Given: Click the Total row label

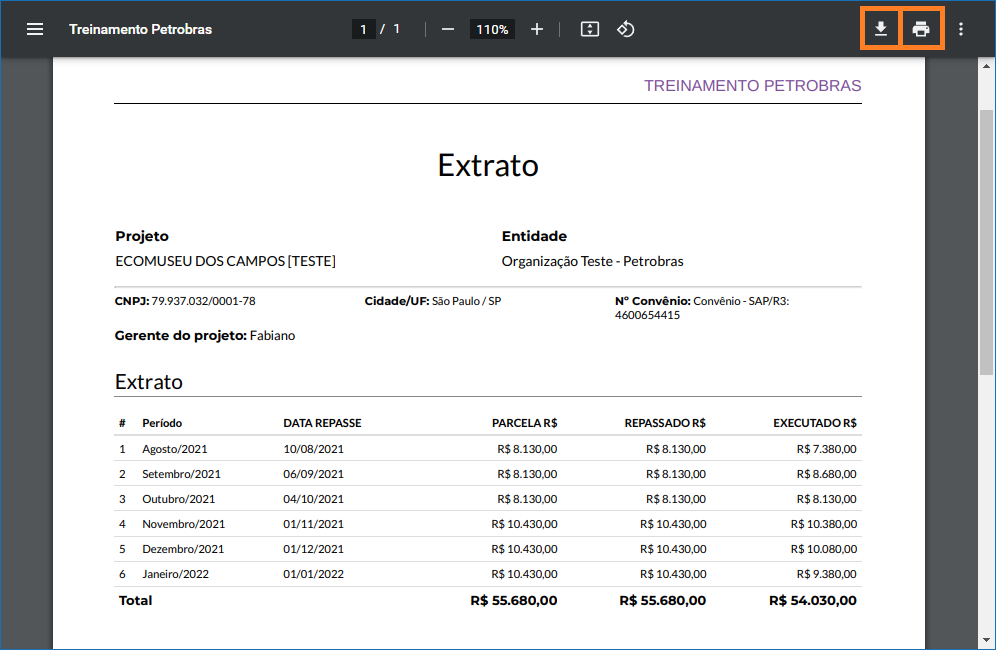Looking at the screenshot, I should [x=135, y=600].
